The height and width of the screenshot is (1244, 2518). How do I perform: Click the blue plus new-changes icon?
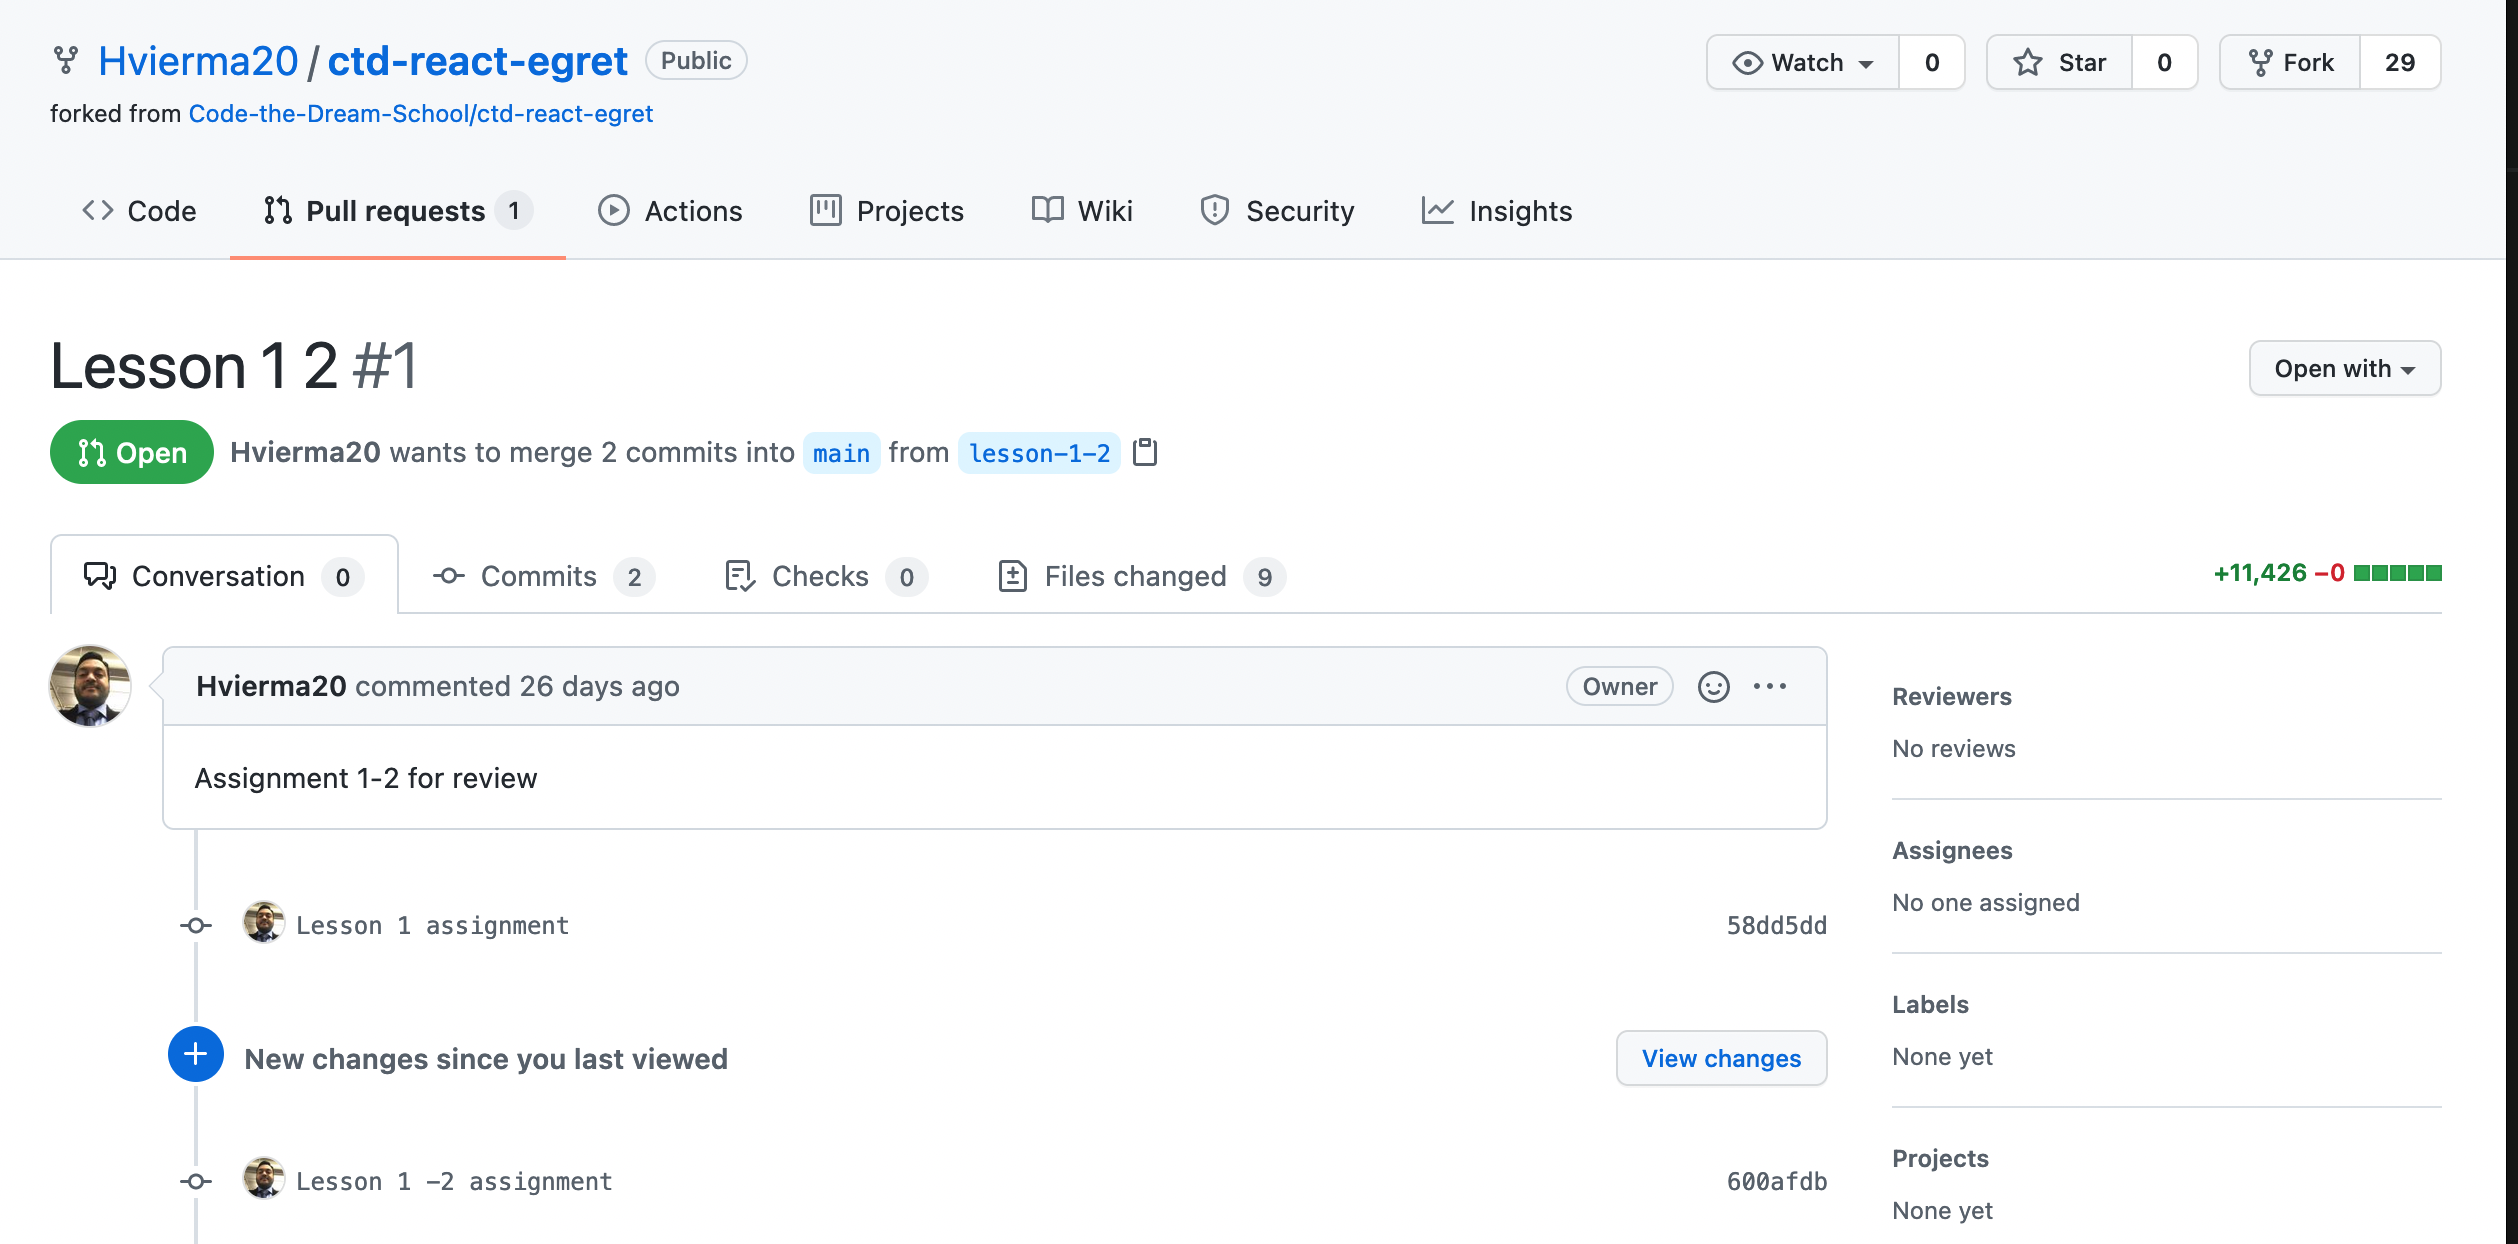[x=196, y=1054]
